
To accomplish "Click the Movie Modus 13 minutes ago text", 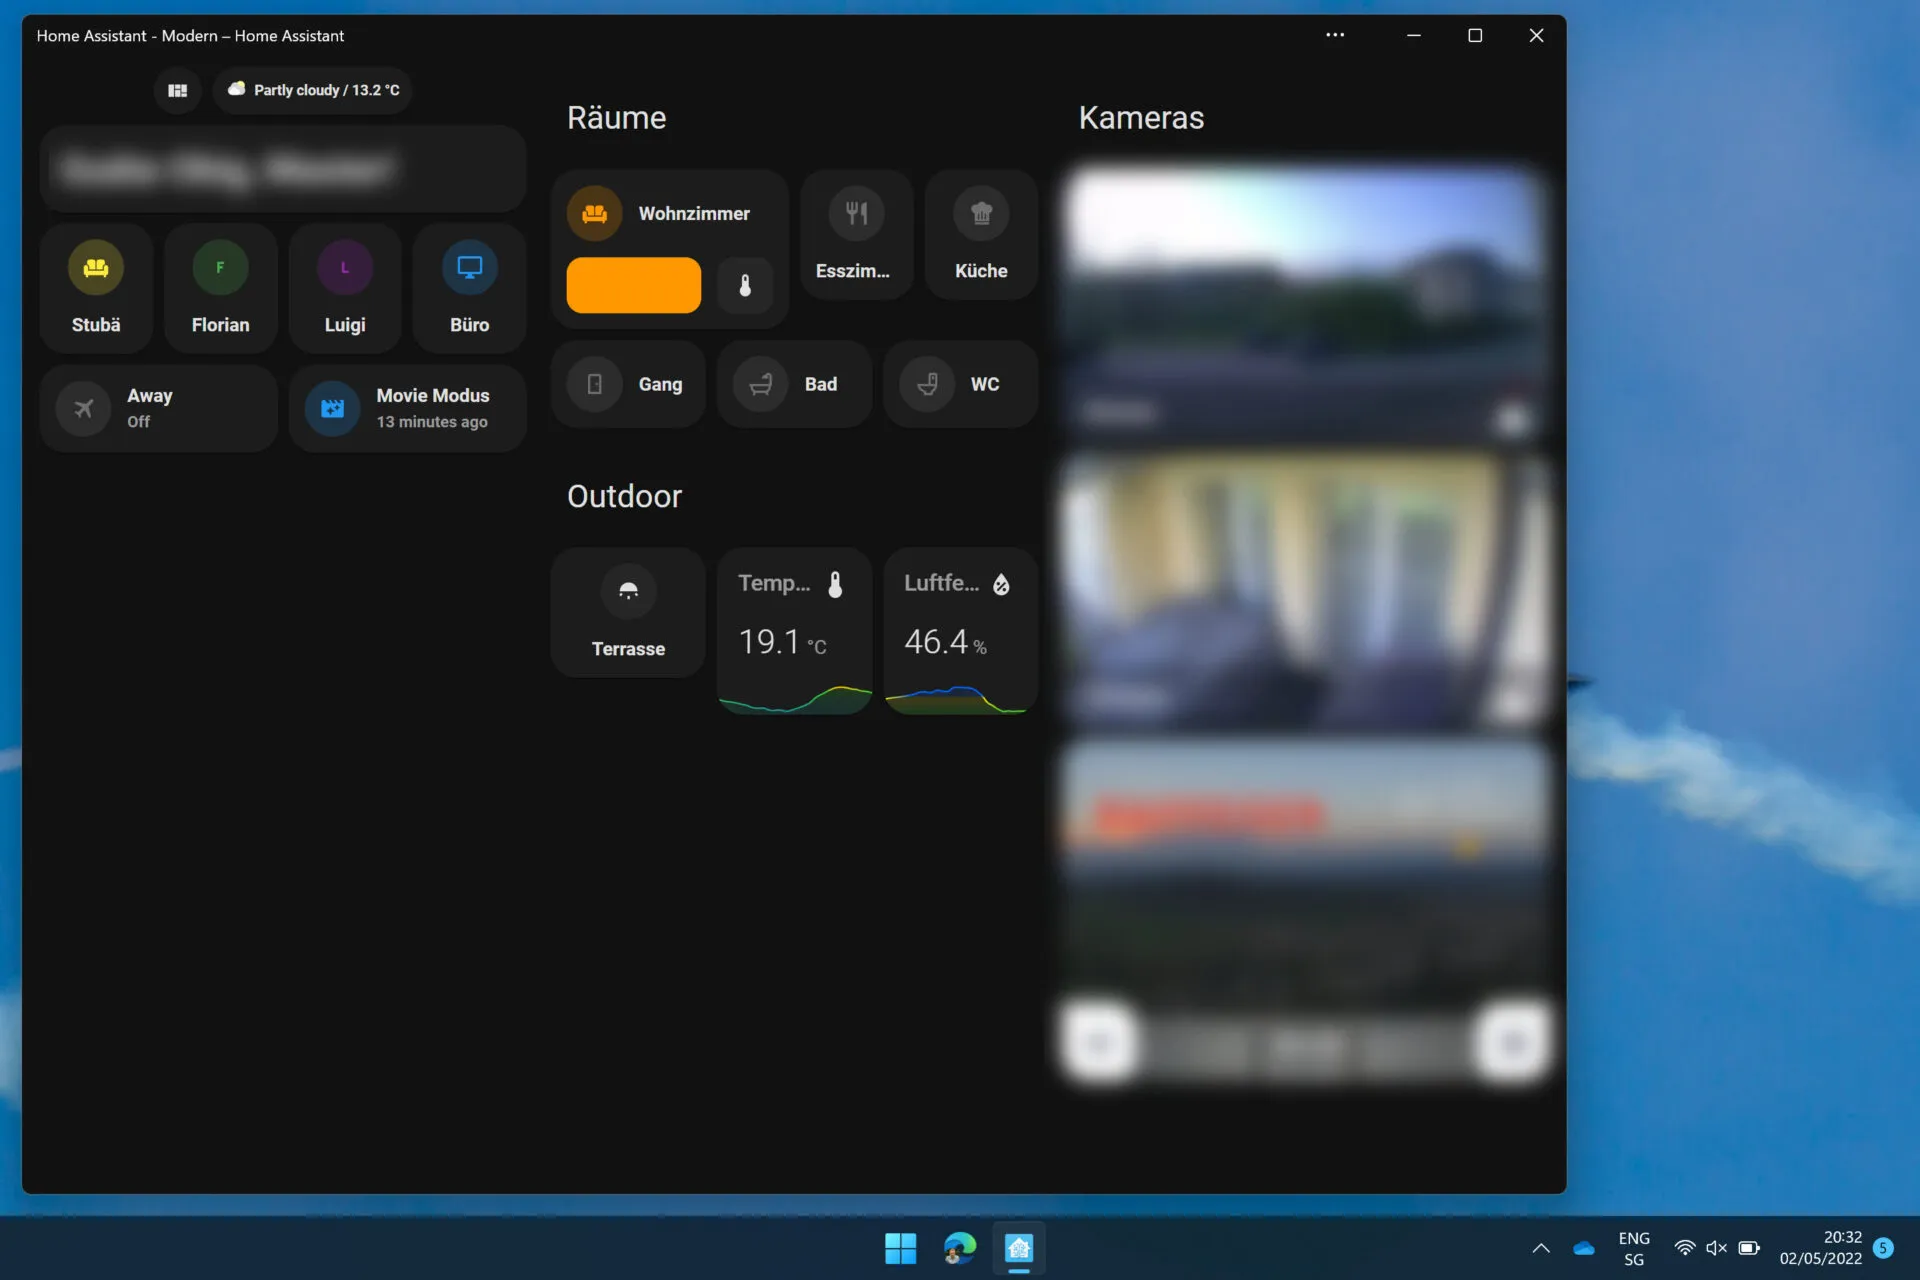I will tap(432, 422).
